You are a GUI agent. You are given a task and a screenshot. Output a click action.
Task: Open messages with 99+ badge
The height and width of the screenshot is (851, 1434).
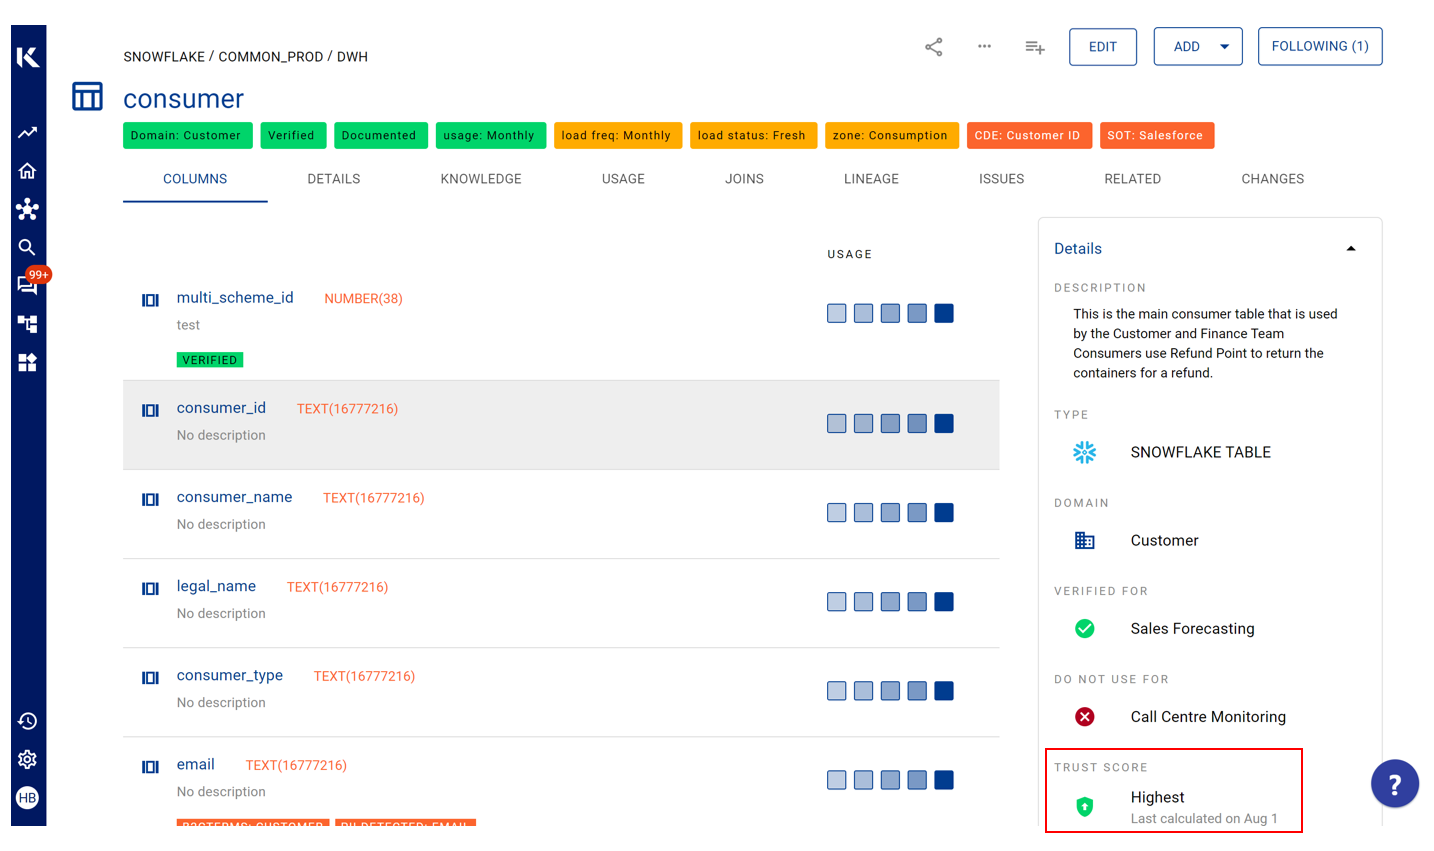click(28, 285)
